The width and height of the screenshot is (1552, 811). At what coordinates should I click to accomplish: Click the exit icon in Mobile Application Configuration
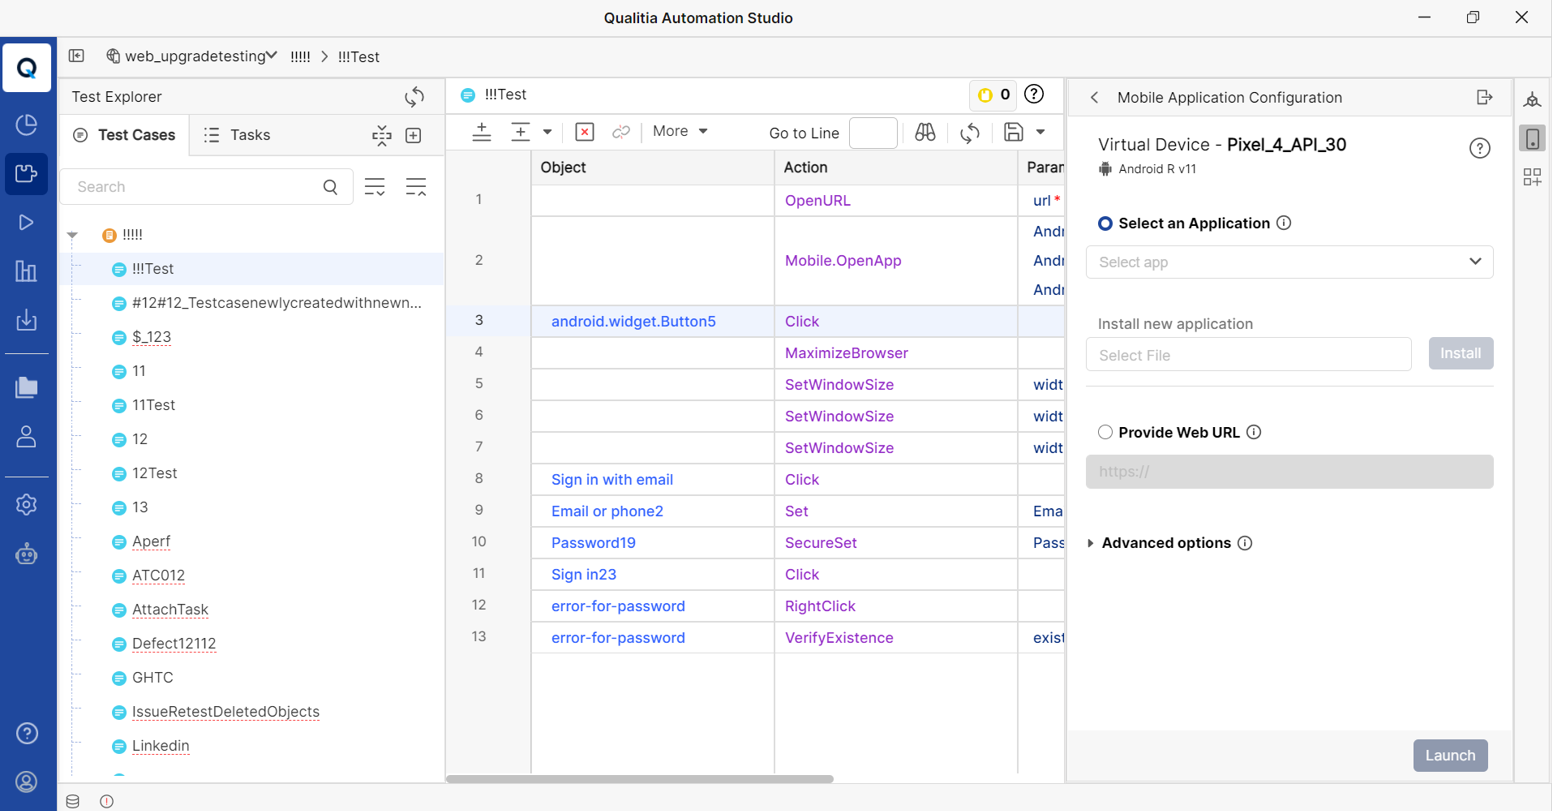click(x=1485, y=97)
